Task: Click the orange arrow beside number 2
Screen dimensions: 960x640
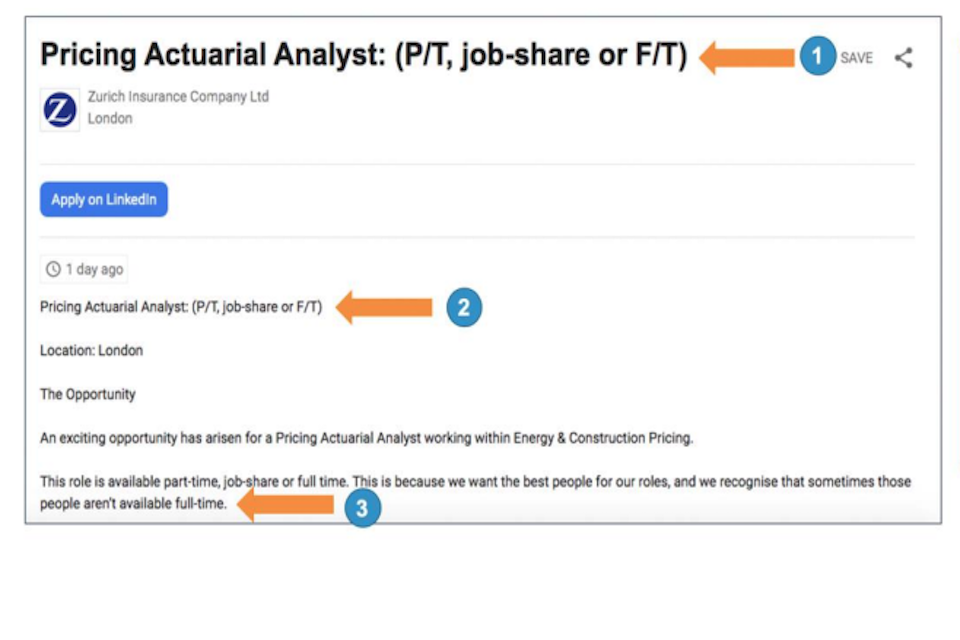Action: (x=384, y=308)
